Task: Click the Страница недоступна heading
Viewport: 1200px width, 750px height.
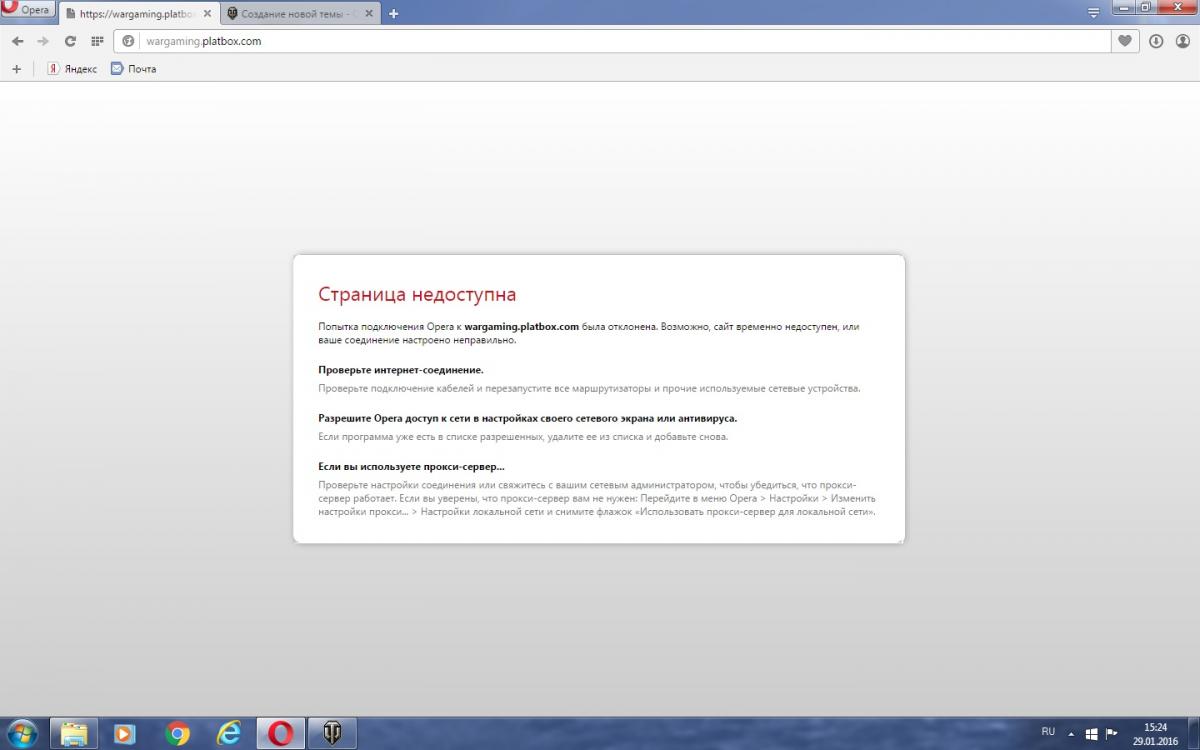Action: click(417, 294)
